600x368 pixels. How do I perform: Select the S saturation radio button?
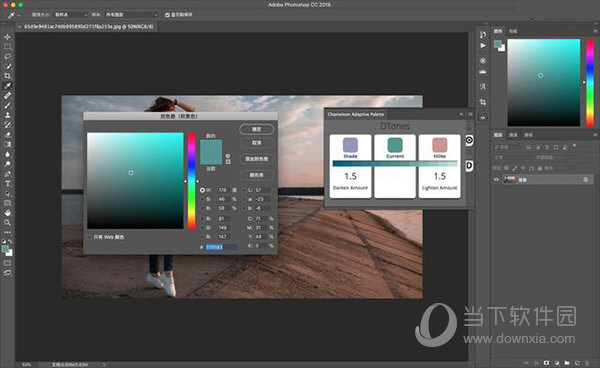pyautogui.click(x=202, y=199)
